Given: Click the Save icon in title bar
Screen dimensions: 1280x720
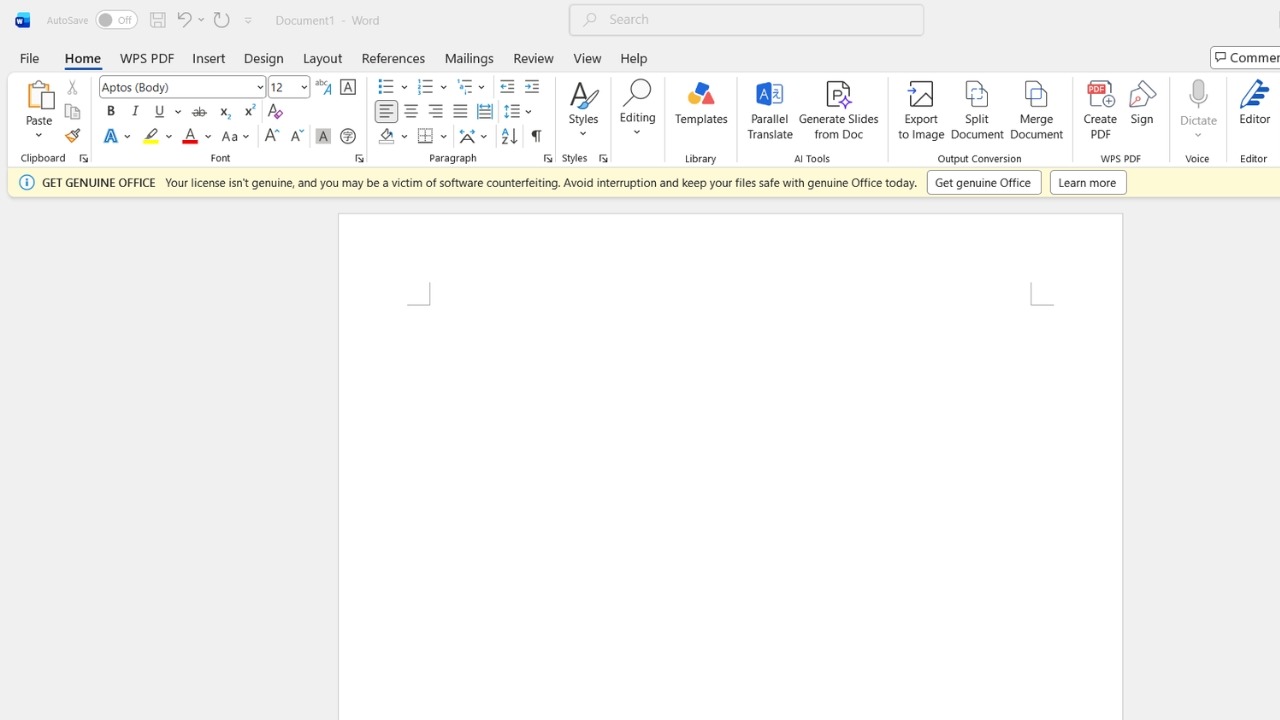Looking at the screenshot, I should [157, 20].
